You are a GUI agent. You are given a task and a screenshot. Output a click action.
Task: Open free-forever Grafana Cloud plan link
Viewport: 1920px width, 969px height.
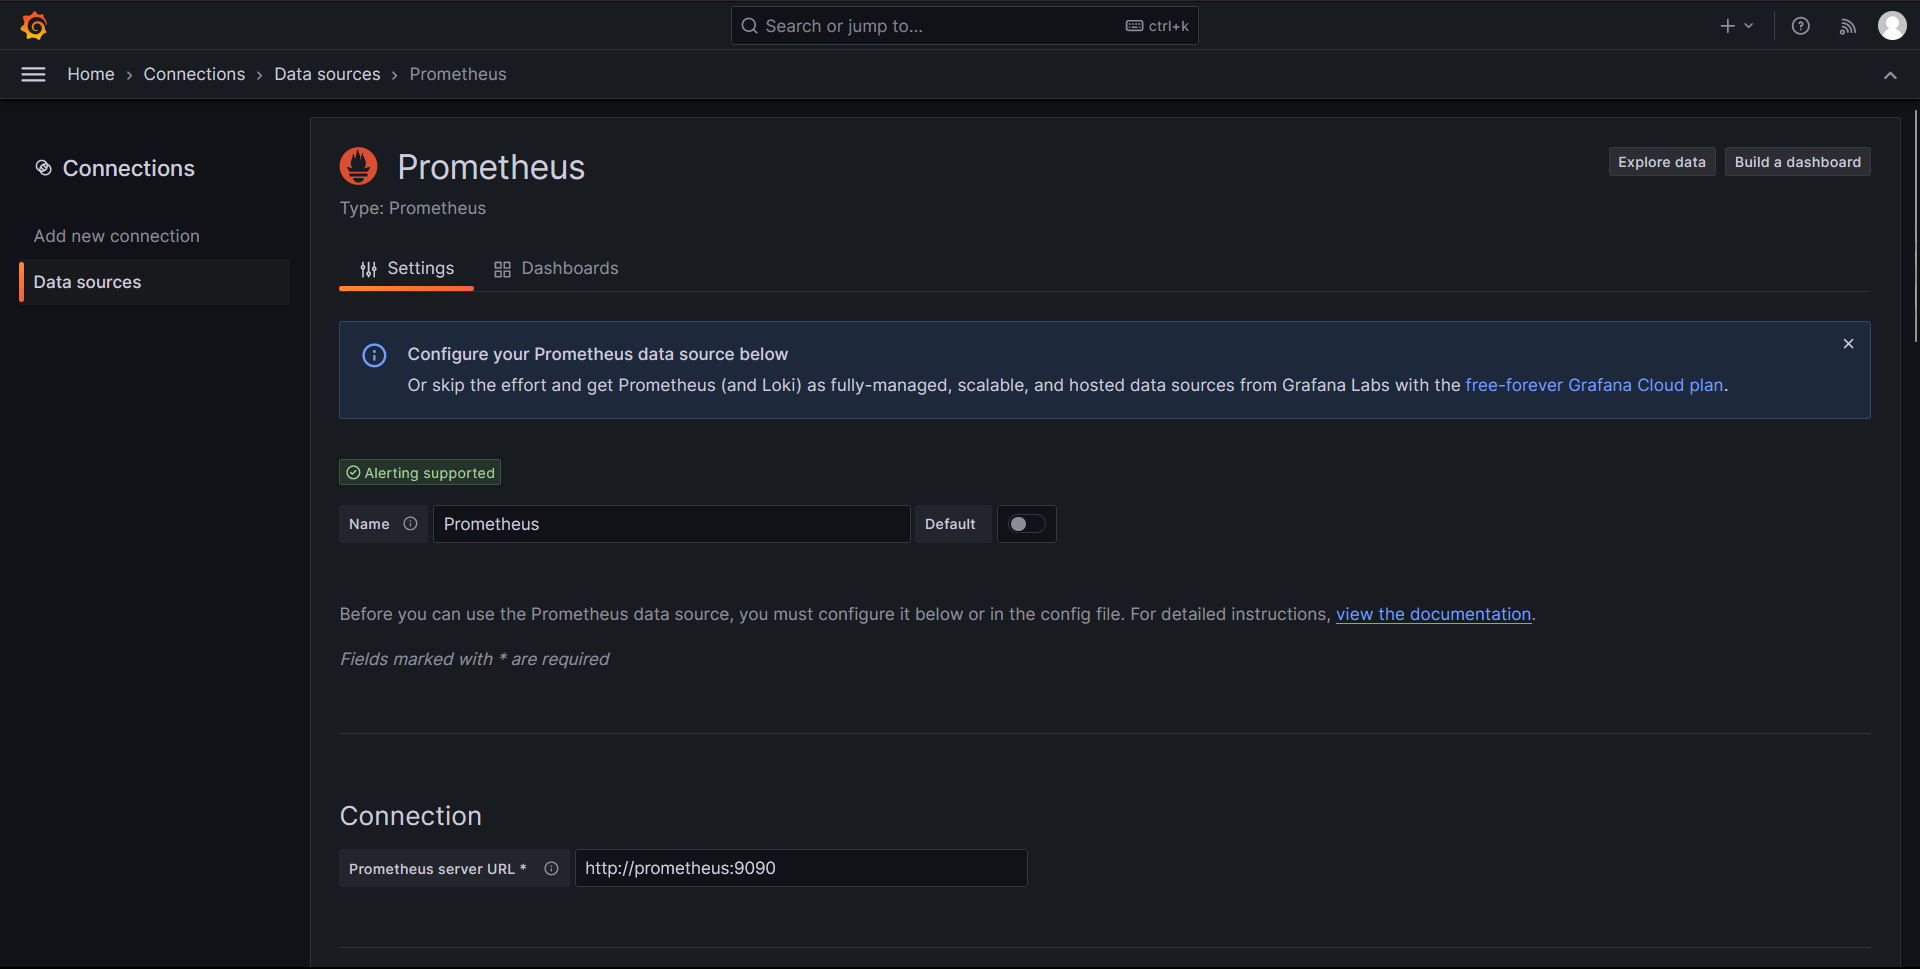point(1594,385)
